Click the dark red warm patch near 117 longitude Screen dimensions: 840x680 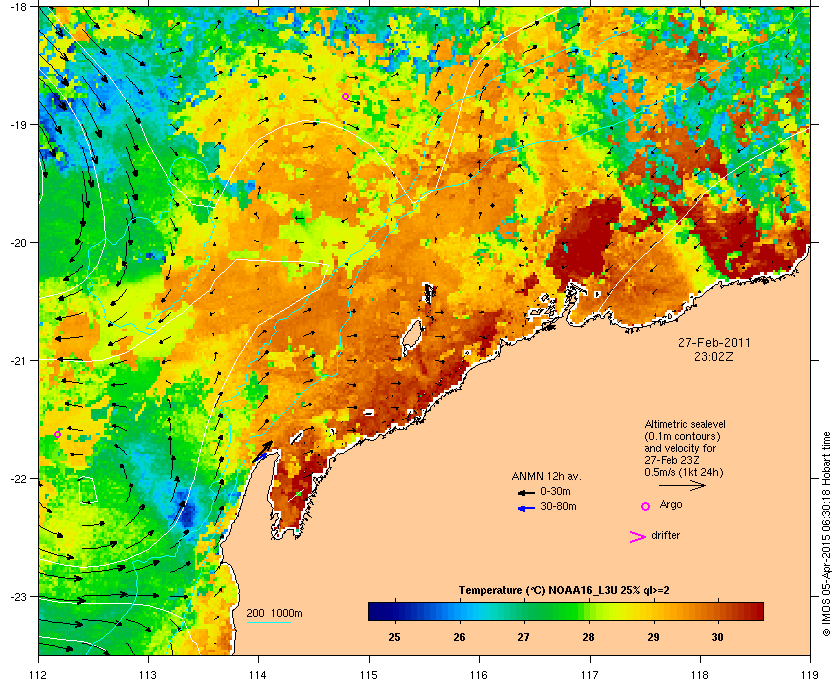click(585, 240)
